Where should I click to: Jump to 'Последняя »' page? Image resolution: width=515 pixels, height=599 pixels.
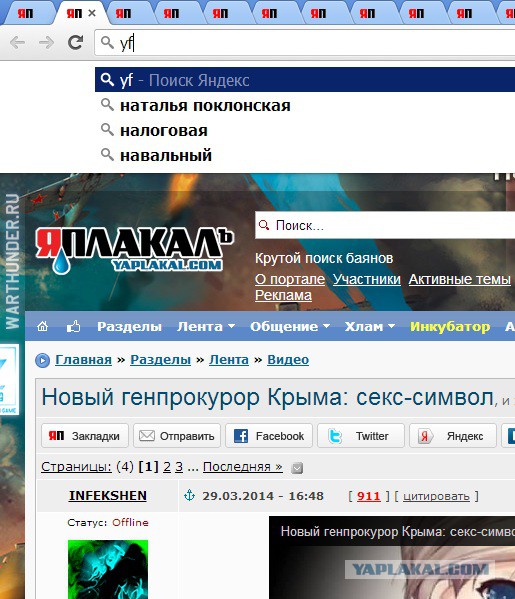coord(243,467)
